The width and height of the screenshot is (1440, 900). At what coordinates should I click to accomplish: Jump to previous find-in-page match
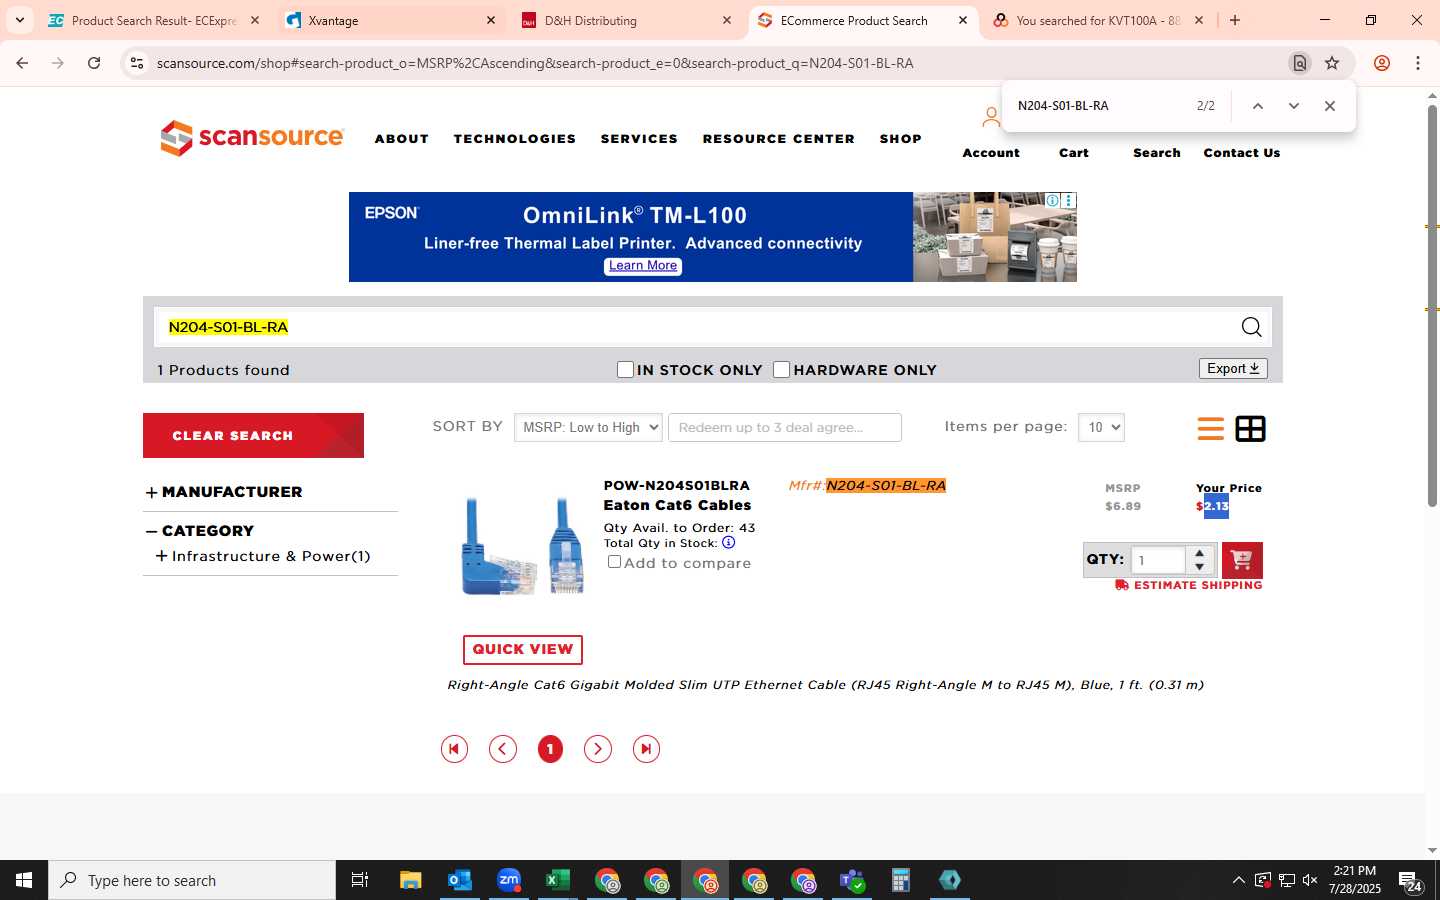coord(1258,106)
